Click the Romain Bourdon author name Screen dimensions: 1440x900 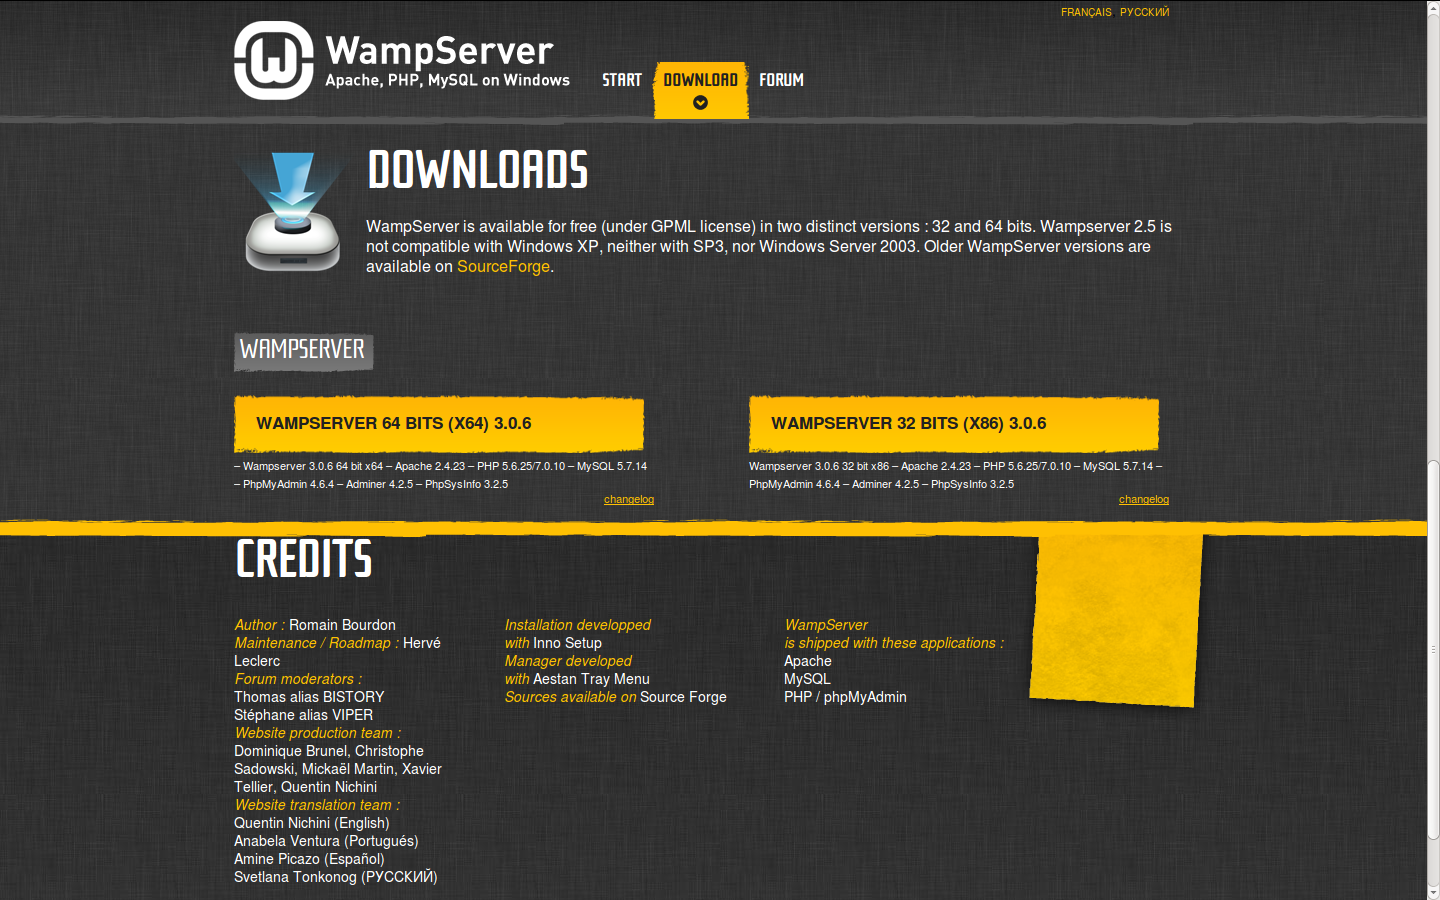coord(342,625)
